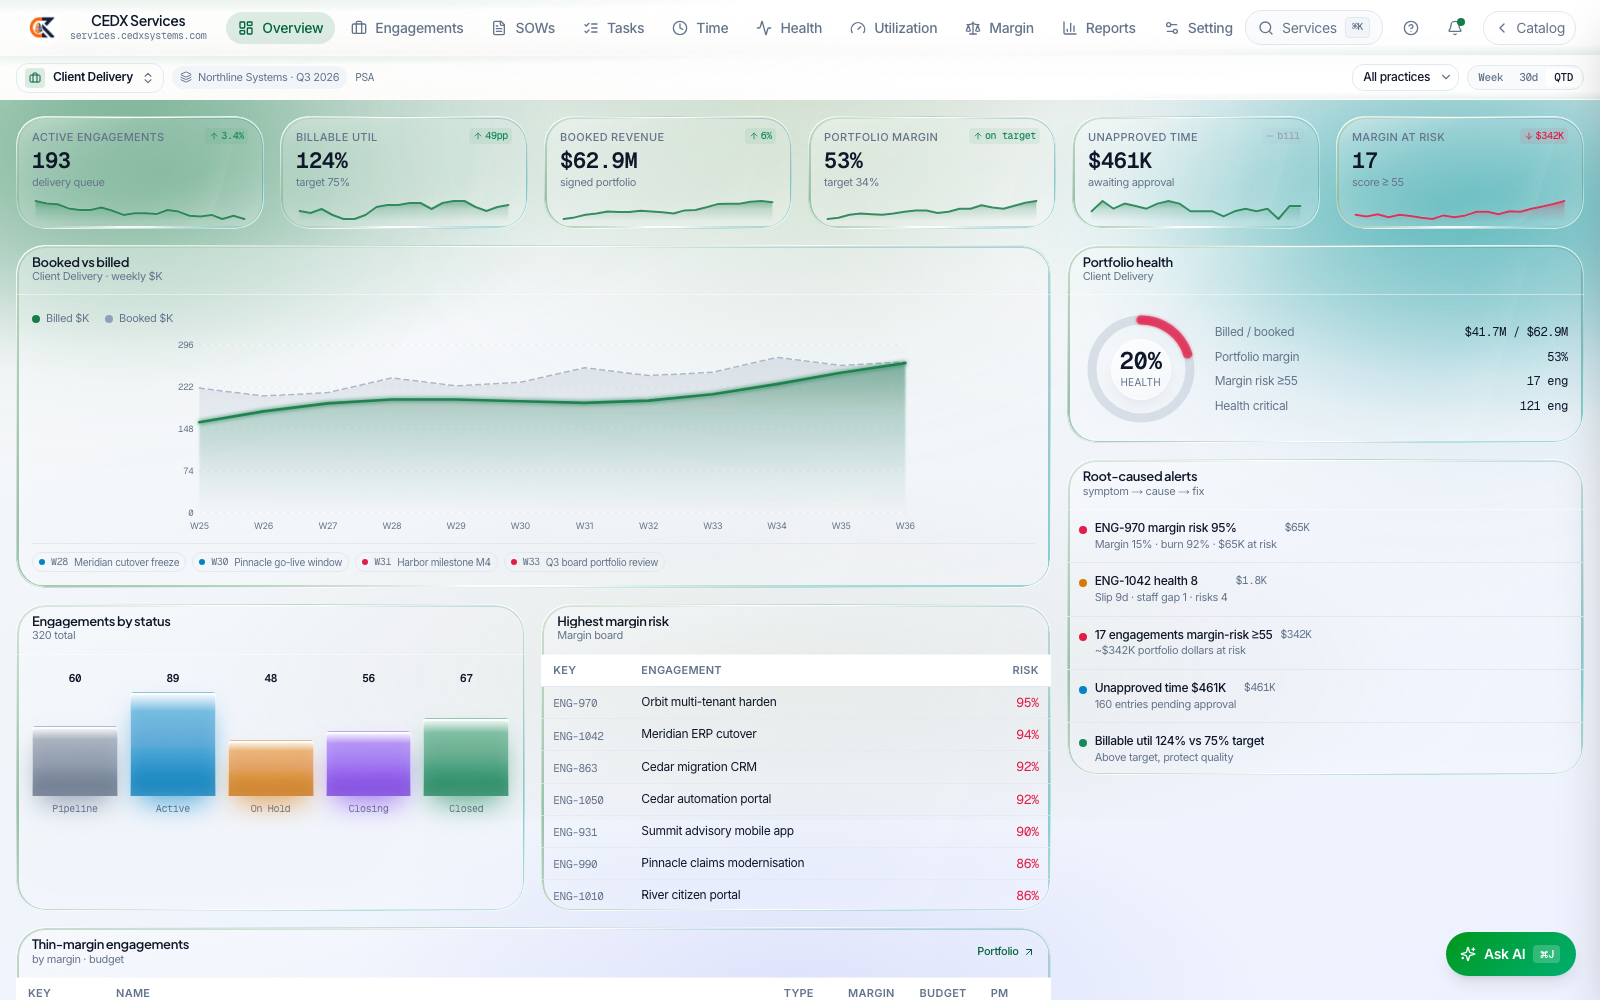Open the Unapproved Time $461K card
This screenshot has width=1600, height=1000.
pyautogui.click(x=1196, y=173)
